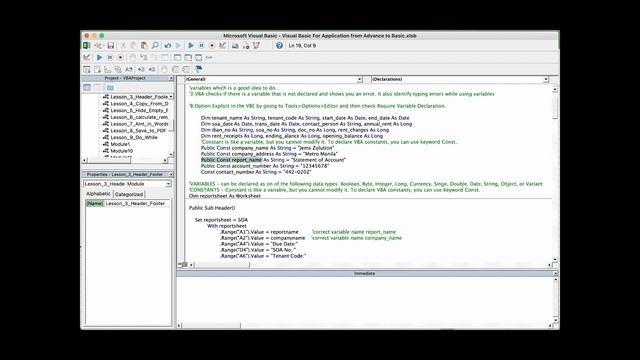This screenshot has width=640, height=360.
Task: Switch to the Categorized tab
Action: tap(129, 194)
